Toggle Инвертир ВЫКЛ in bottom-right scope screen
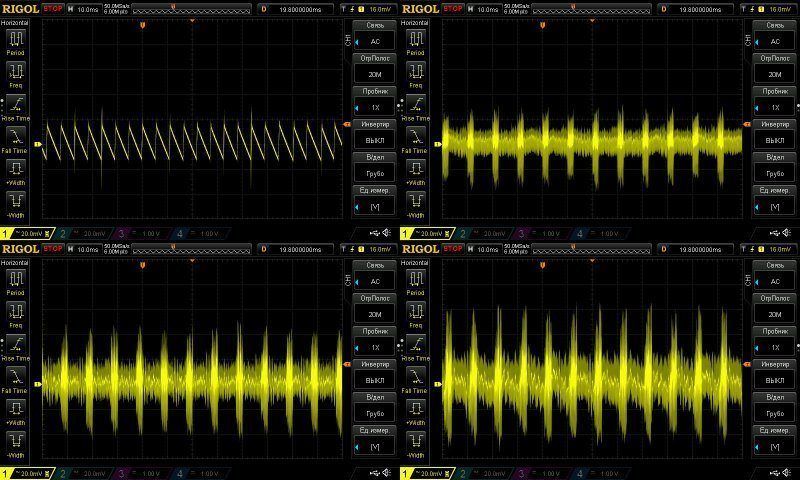 pos(775,373)
